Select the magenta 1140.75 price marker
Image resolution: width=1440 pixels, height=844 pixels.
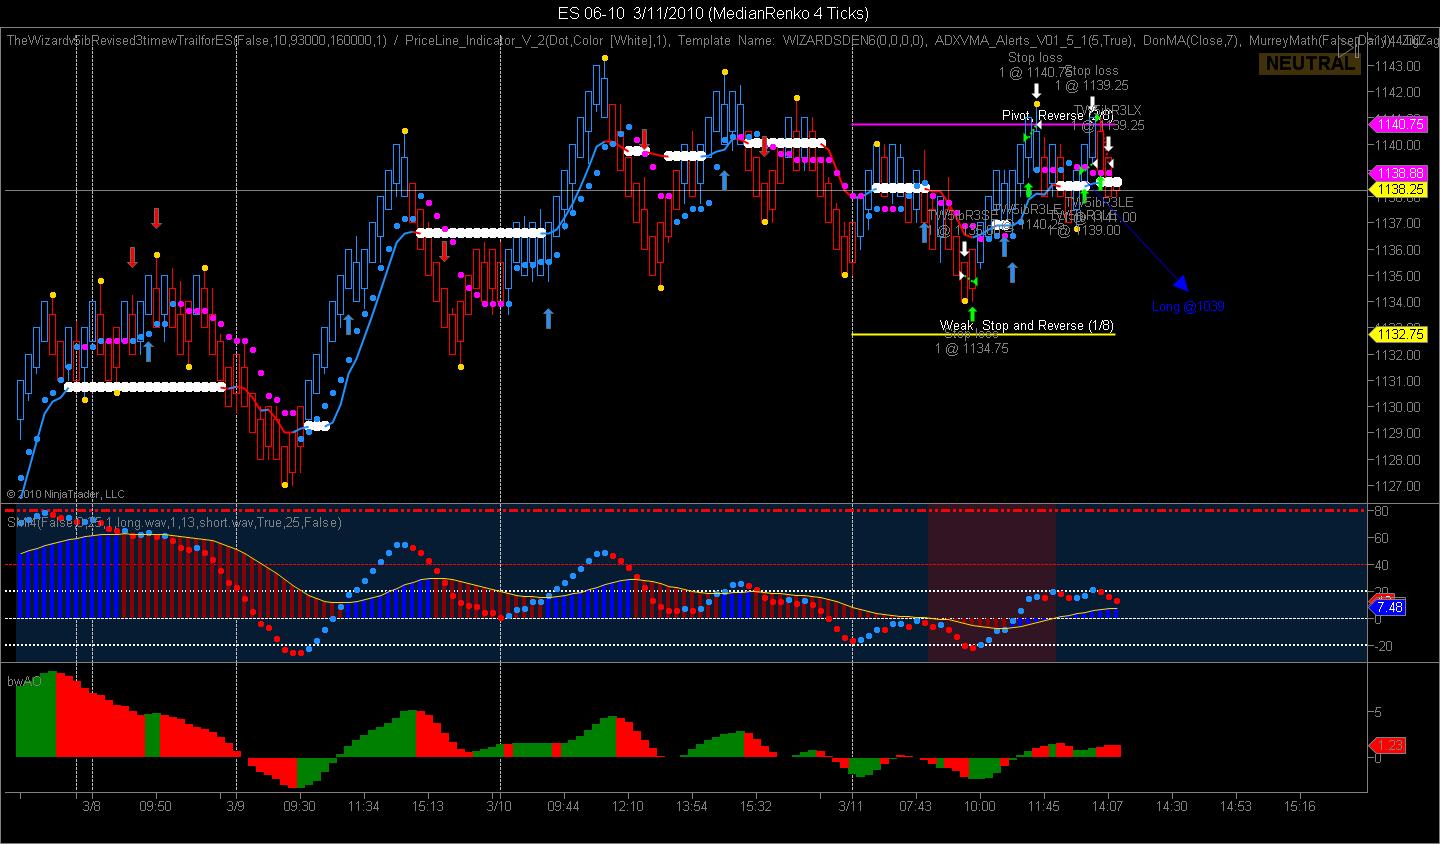tap(1398, 125)
